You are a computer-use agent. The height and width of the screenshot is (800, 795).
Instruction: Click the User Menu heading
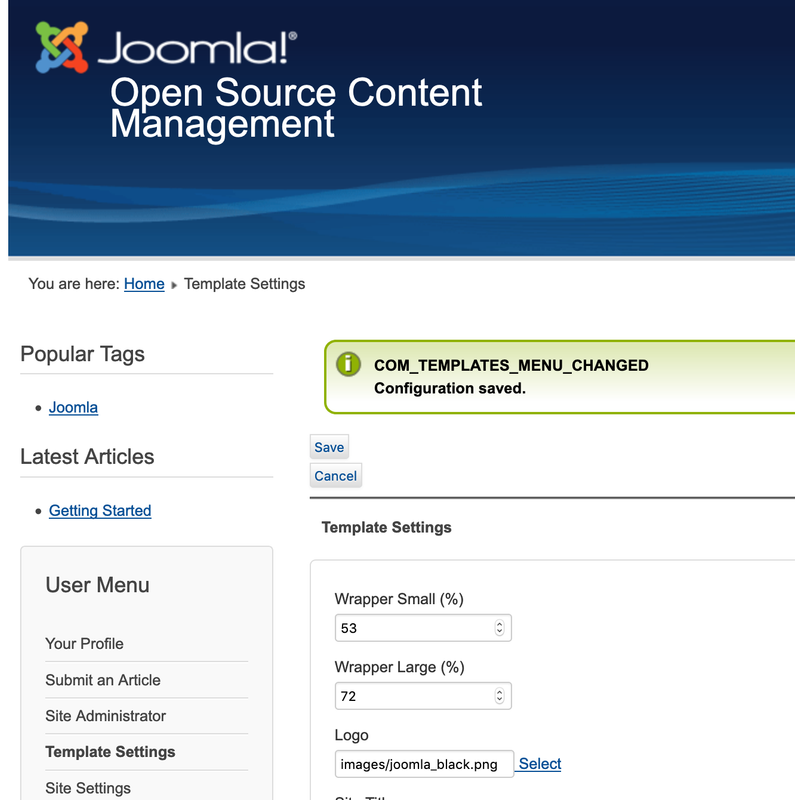pos(97,585)
